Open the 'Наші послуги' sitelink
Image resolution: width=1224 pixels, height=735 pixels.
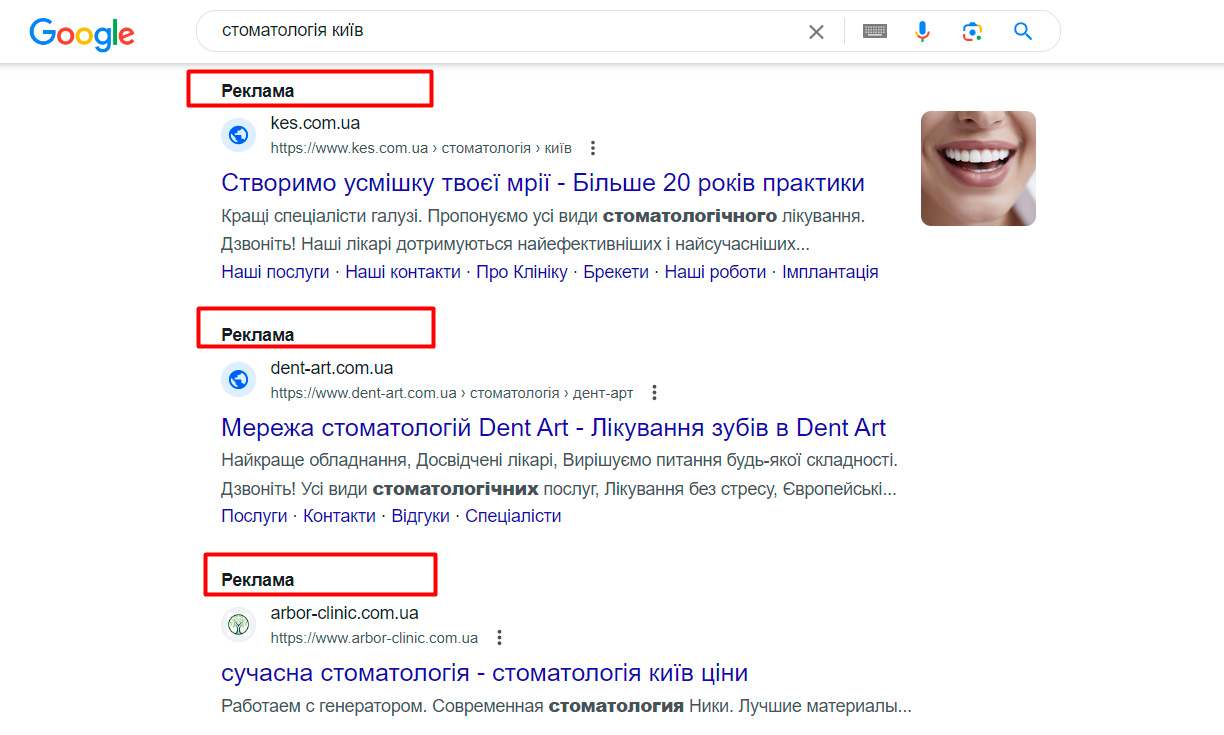275,272
